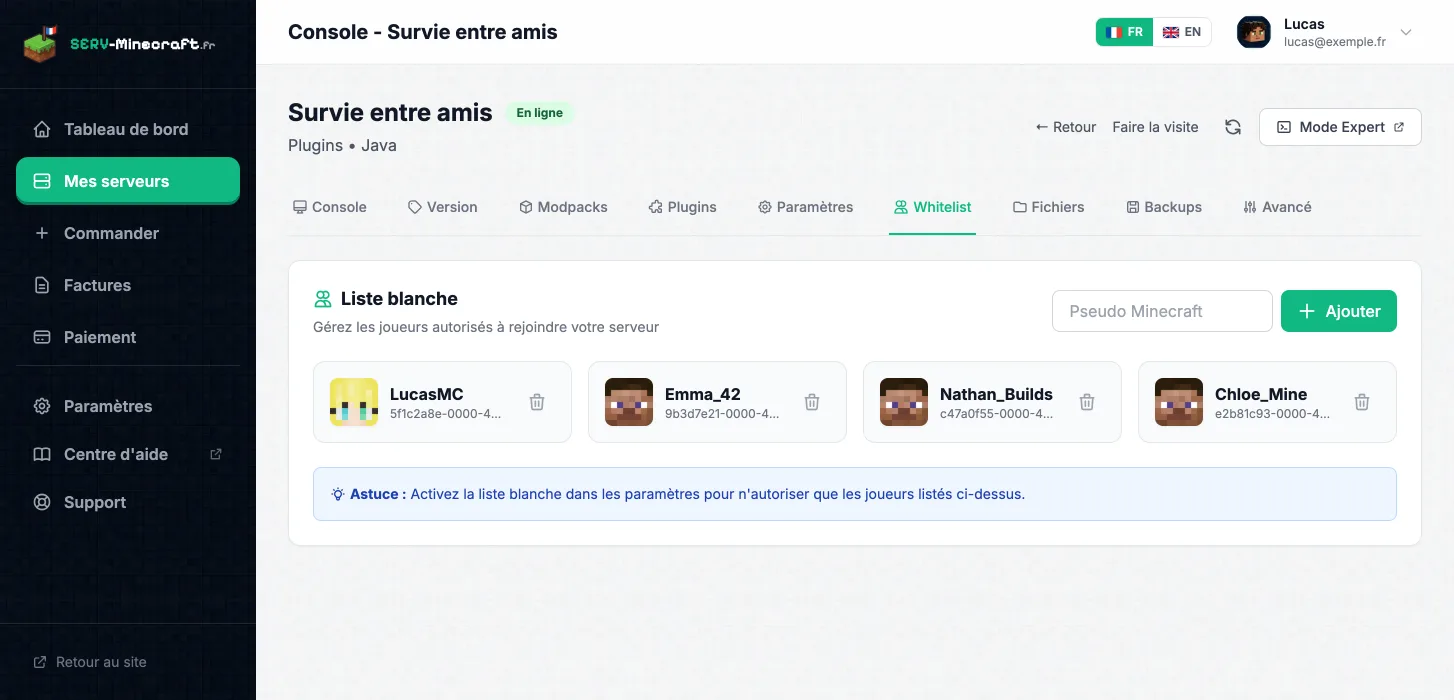Click Lucas profile avatar
This screenshot has height=700, width=1454.
pos(1254,32)
